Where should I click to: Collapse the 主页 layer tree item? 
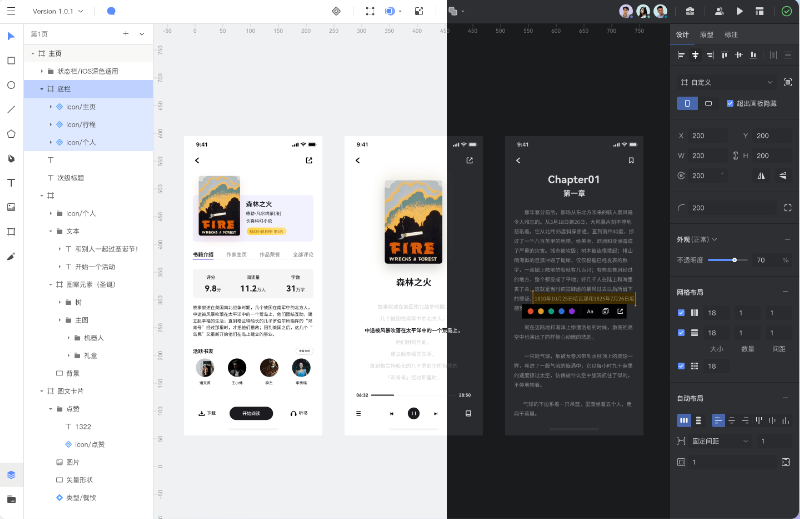pyautogui.click(x=33, y=54)
